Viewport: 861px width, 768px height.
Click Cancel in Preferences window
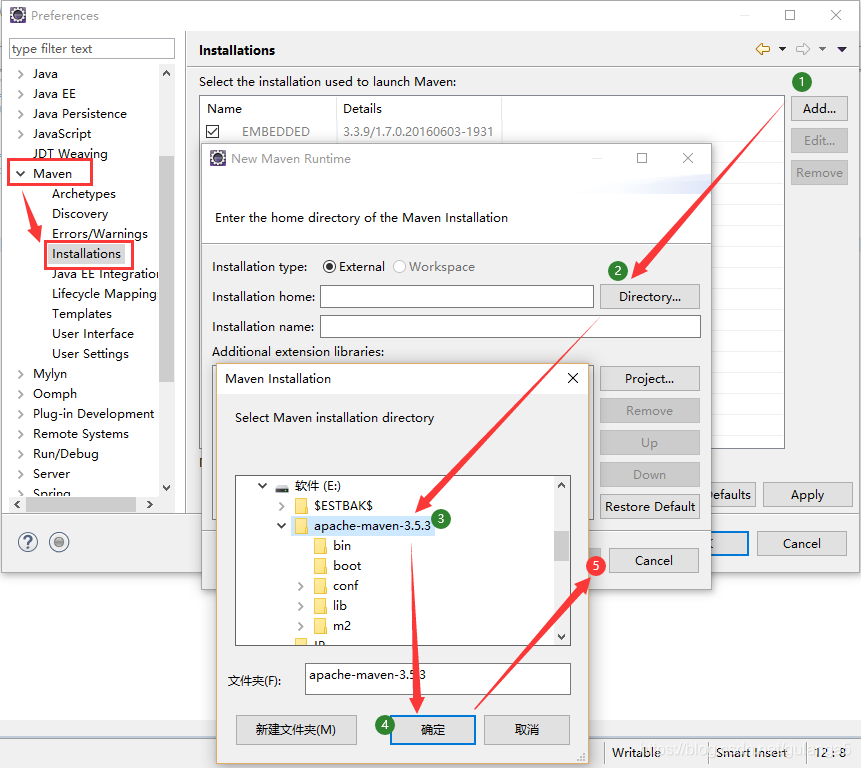(x=802, y=543)
